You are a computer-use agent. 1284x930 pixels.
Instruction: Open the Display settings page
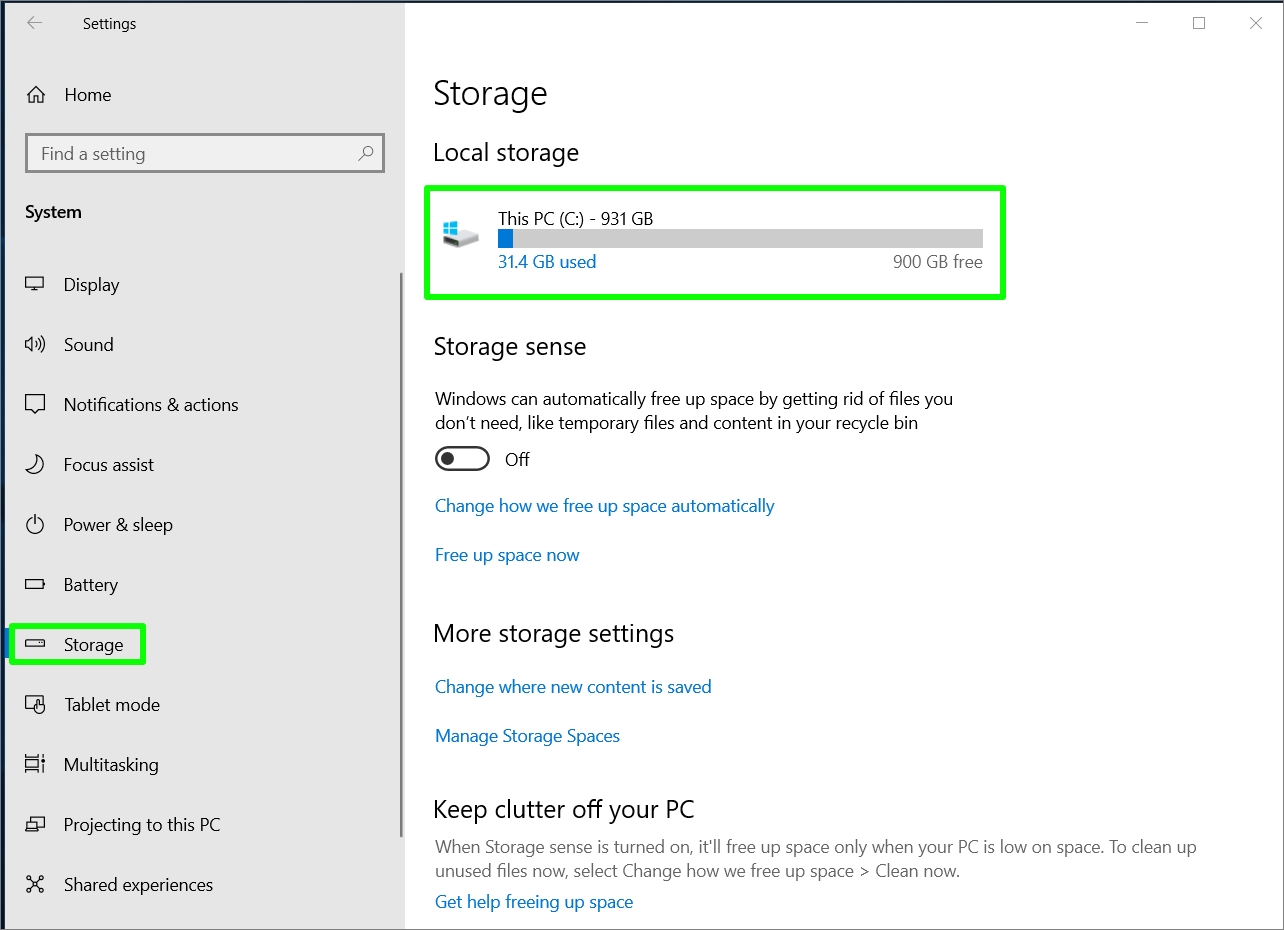click(92, 285)
